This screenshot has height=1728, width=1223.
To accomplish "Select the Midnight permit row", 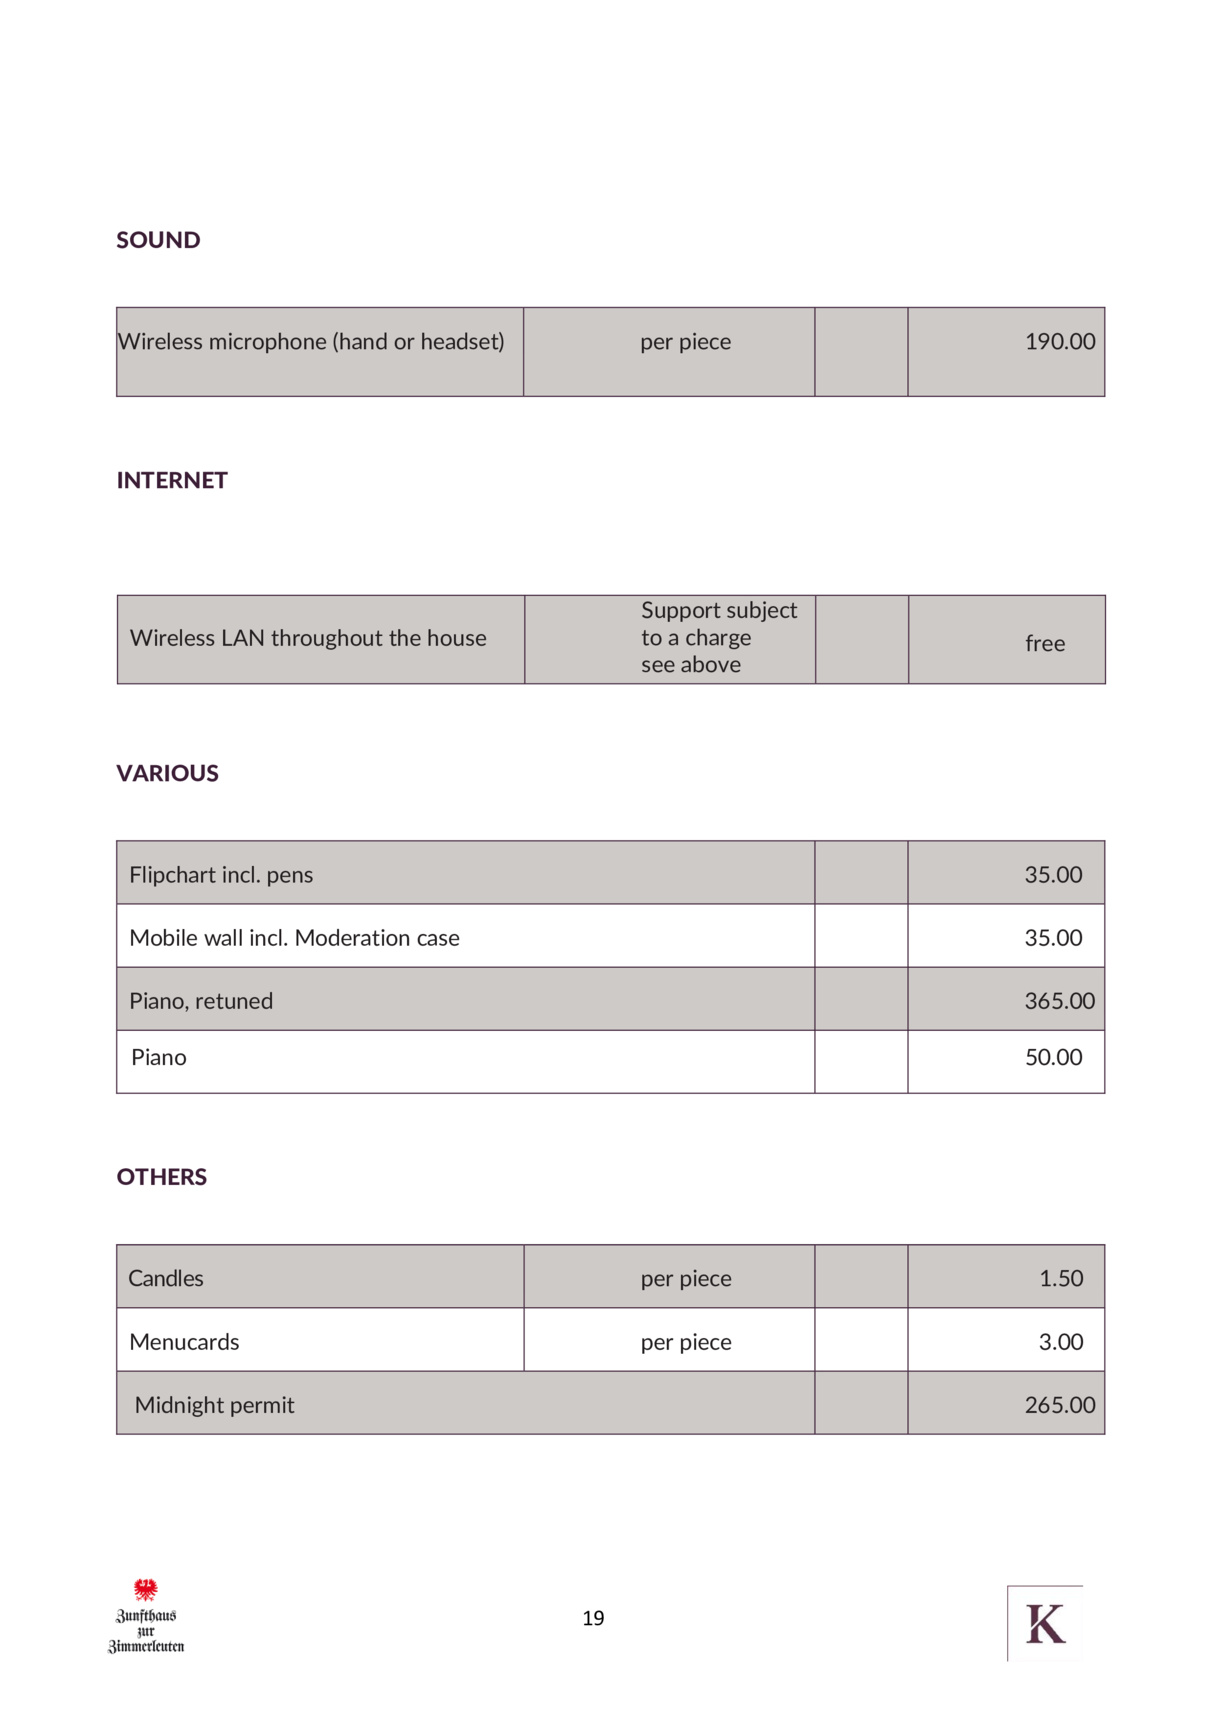I will pos(611,1403).
